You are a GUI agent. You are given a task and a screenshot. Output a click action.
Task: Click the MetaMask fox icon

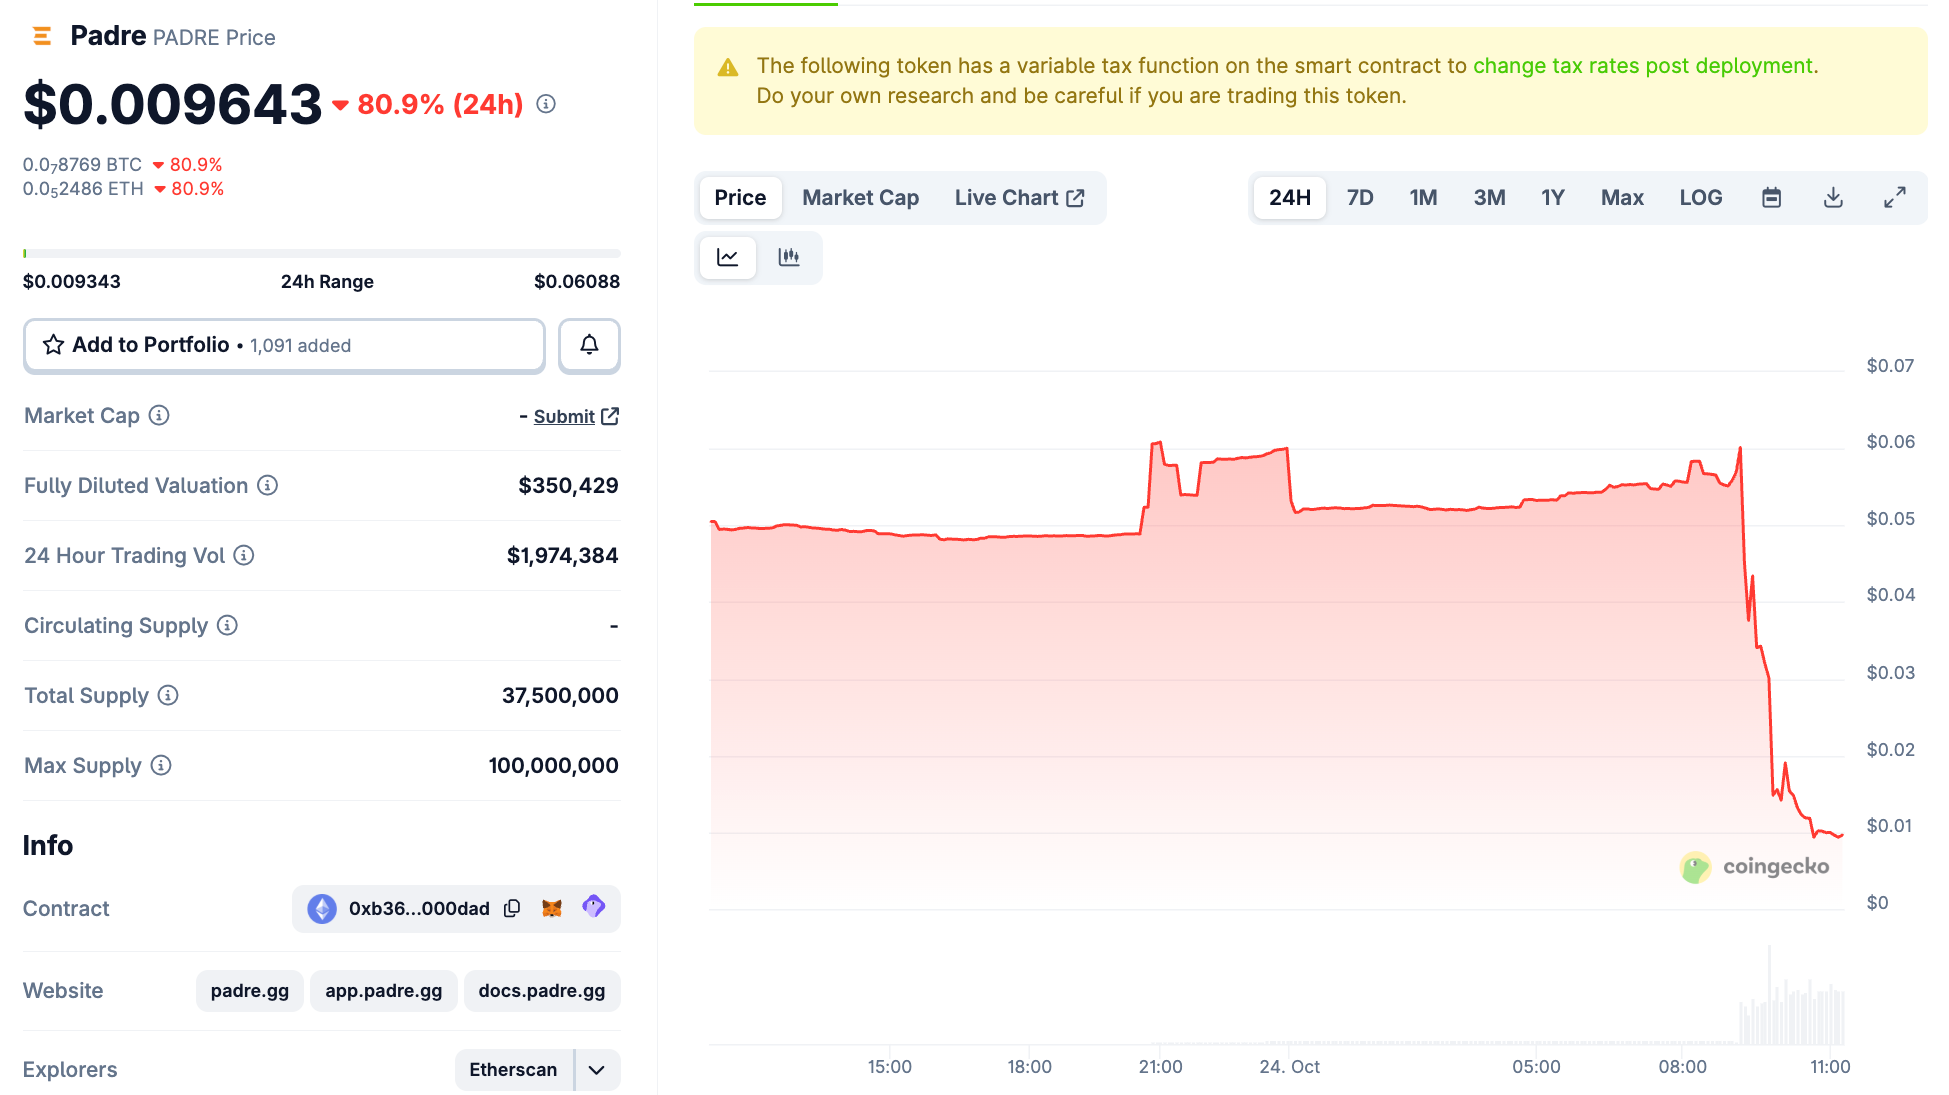(x=552, y=908)
